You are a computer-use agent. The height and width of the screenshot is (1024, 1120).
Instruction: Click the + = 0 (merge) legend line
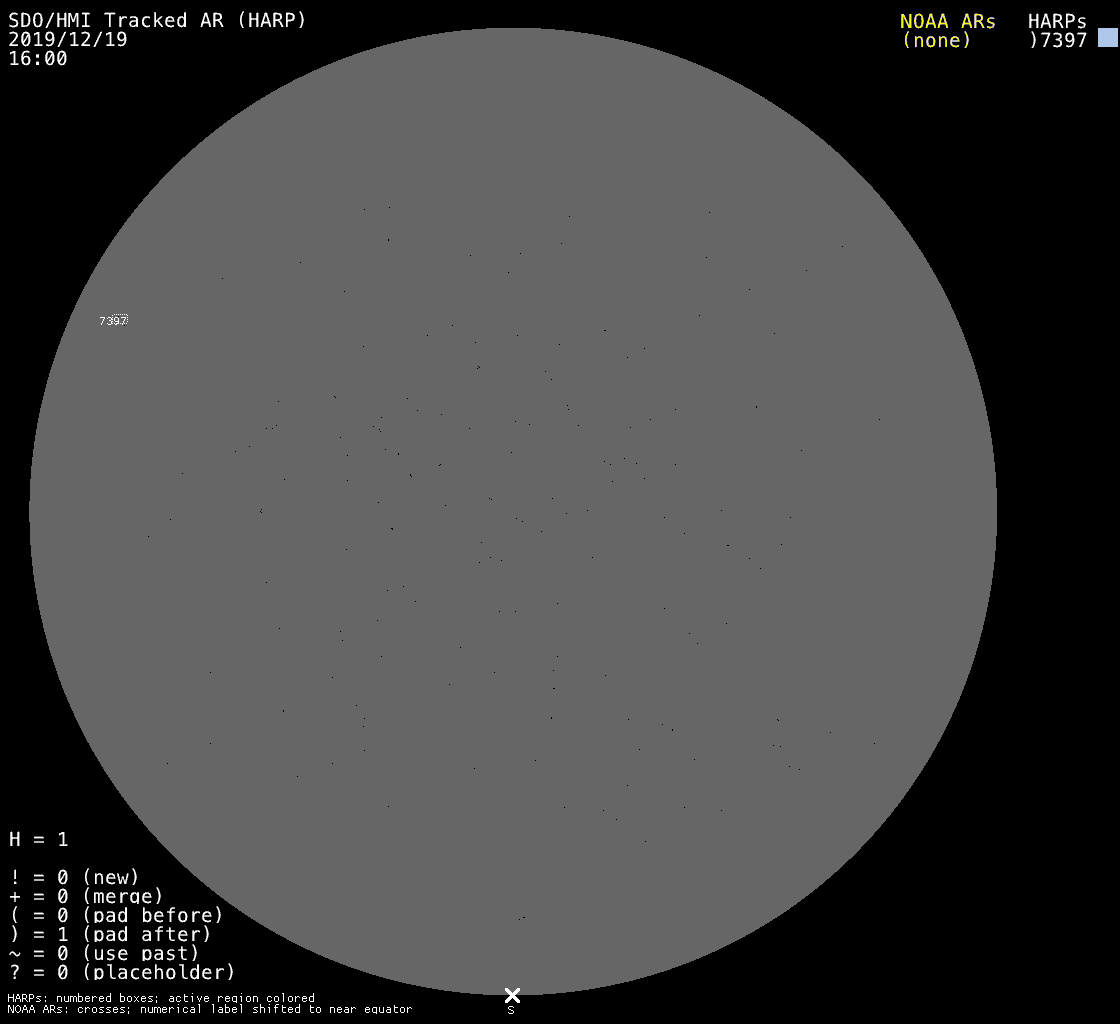click(x=86, y=896)
